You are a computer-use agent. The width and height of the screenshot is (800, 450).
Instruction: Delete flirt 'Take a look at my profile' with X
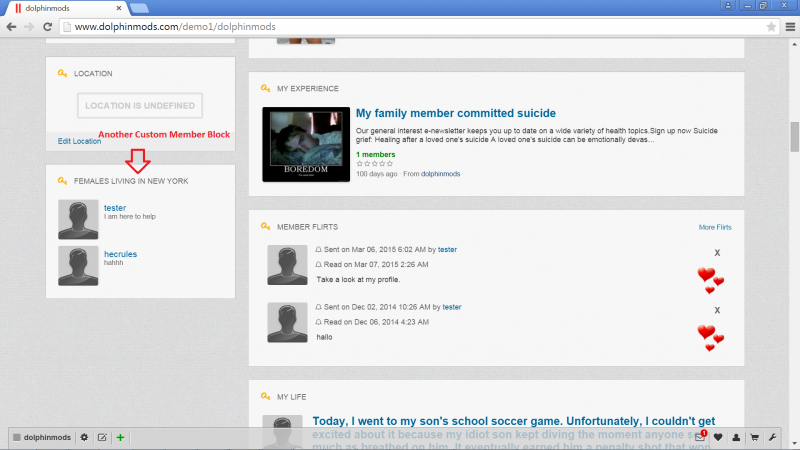coord(717,253)
